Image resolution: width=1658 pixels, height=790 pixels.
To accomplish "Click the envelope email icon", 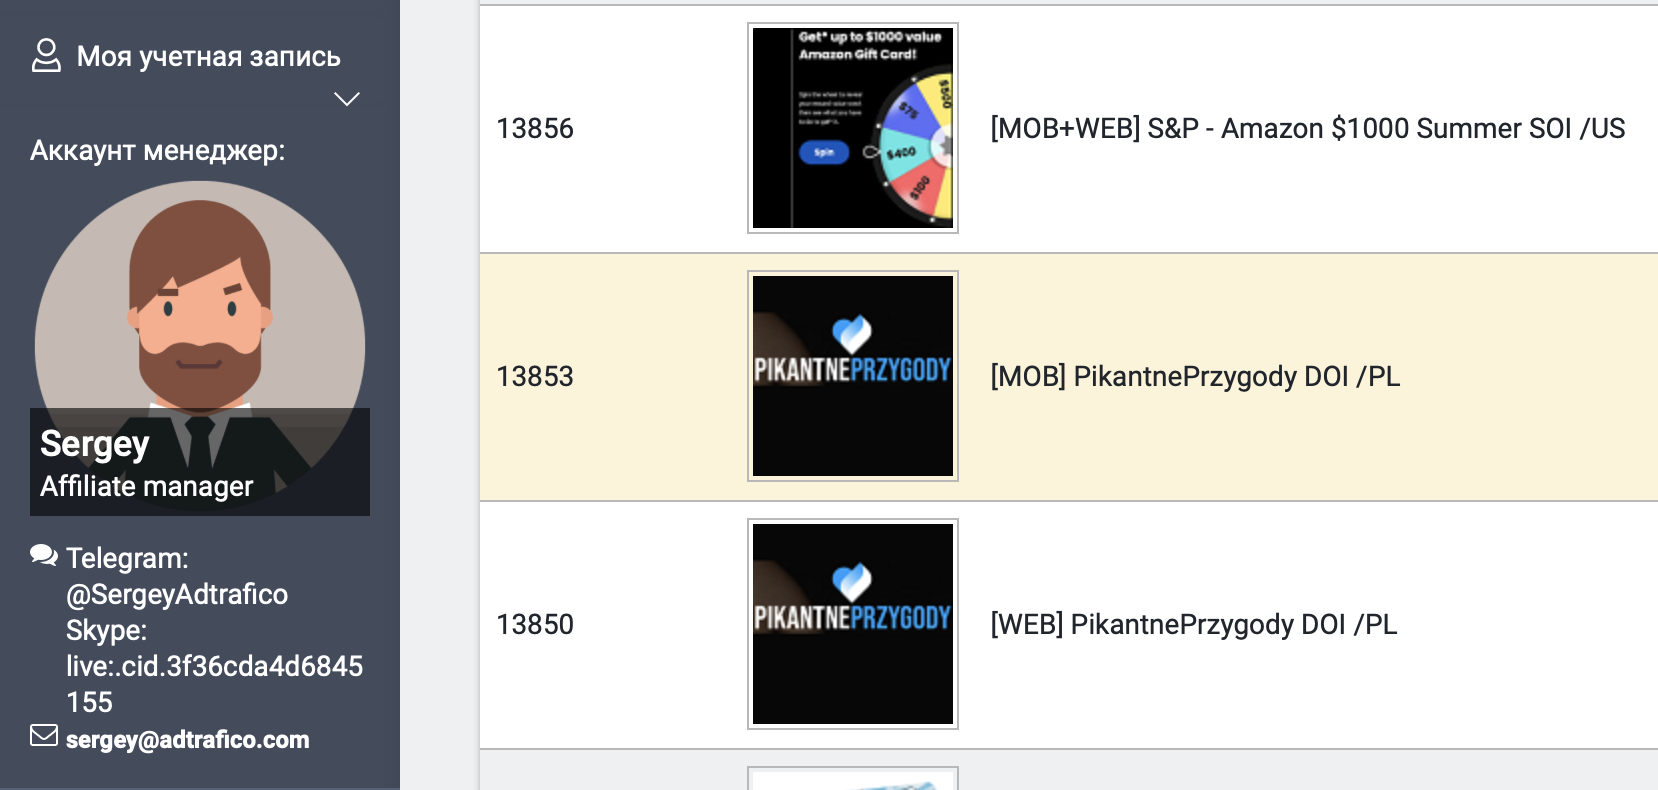I will click(x=44, y=736).
